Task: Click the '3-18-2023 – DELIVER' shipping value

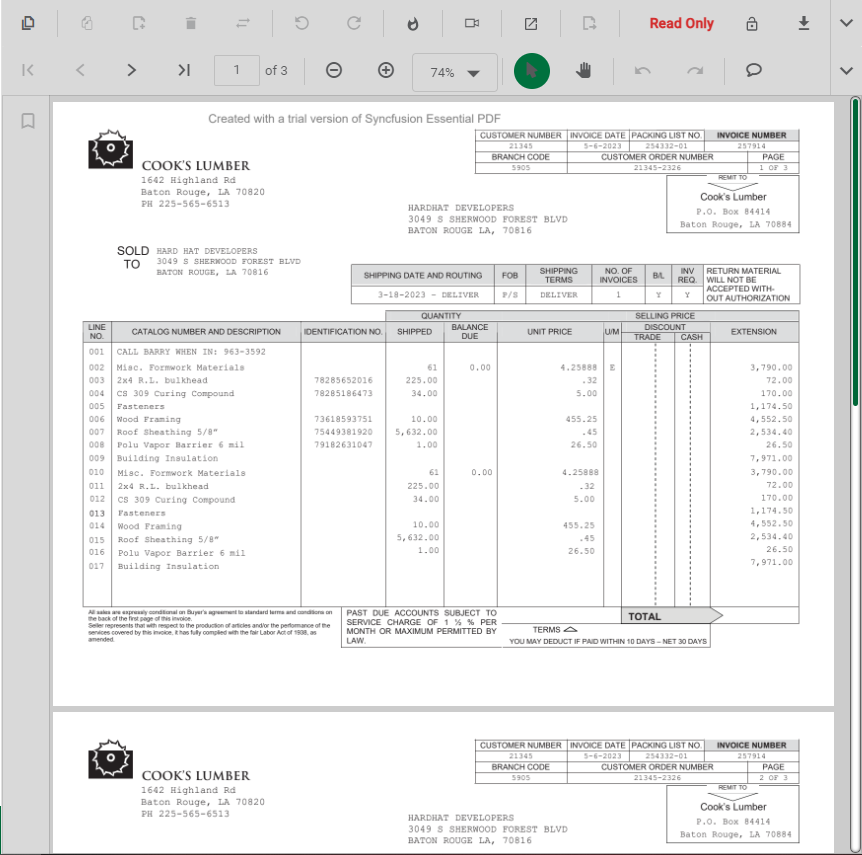Action: coord(428,295)
